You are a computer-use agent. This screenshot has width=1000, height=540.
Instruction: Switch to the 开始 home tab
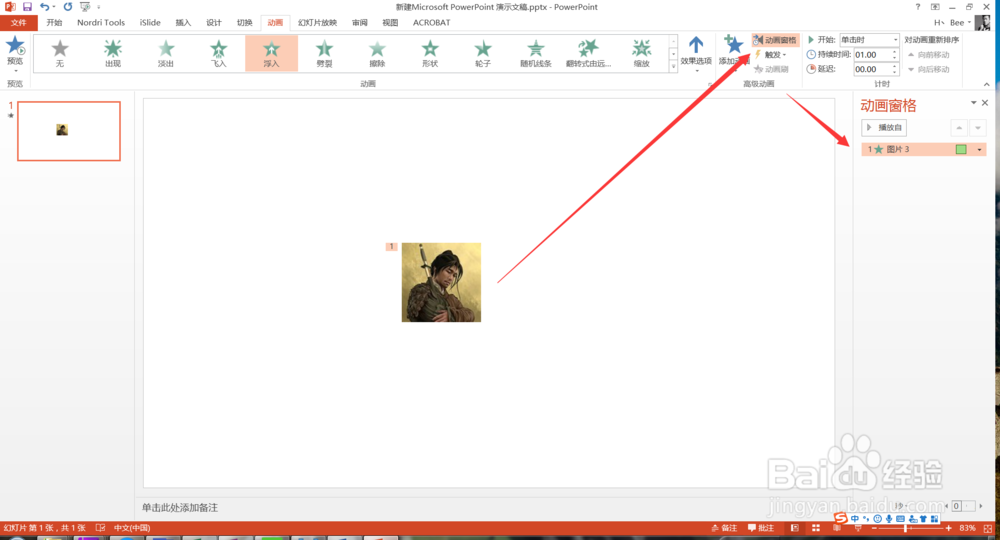coord(54,23)
